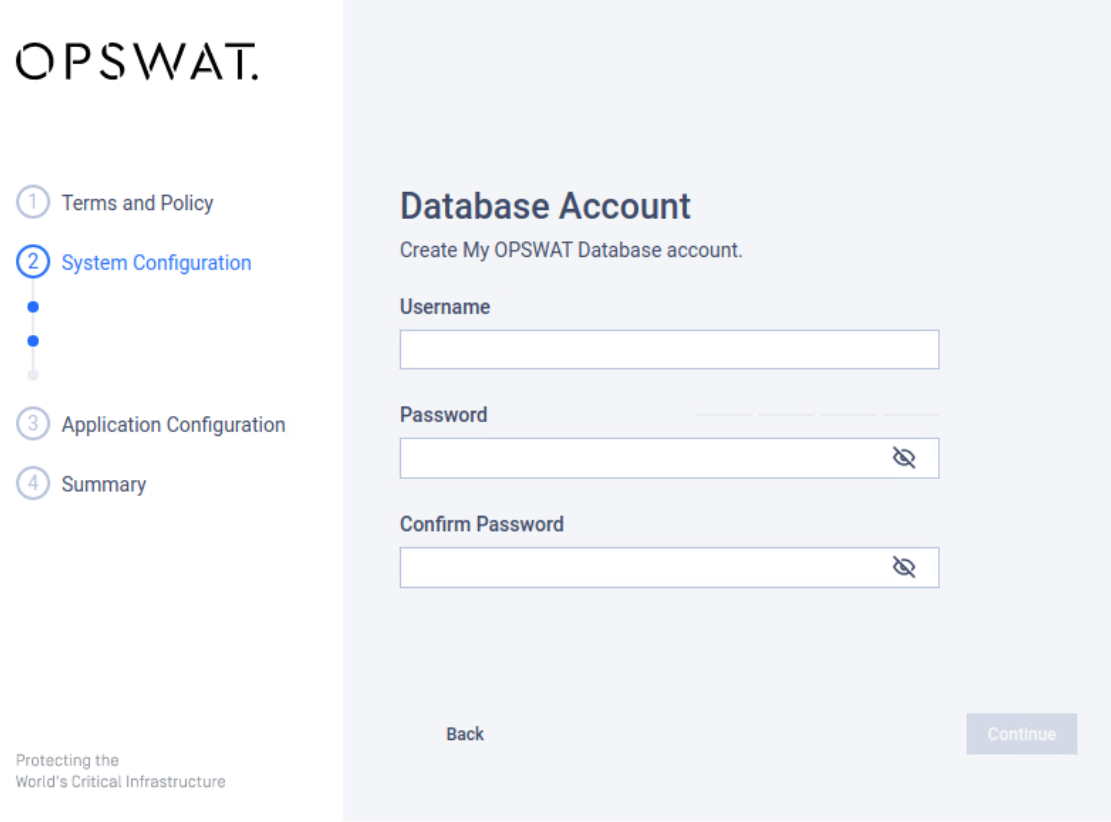Focus the Username input field

669,349
